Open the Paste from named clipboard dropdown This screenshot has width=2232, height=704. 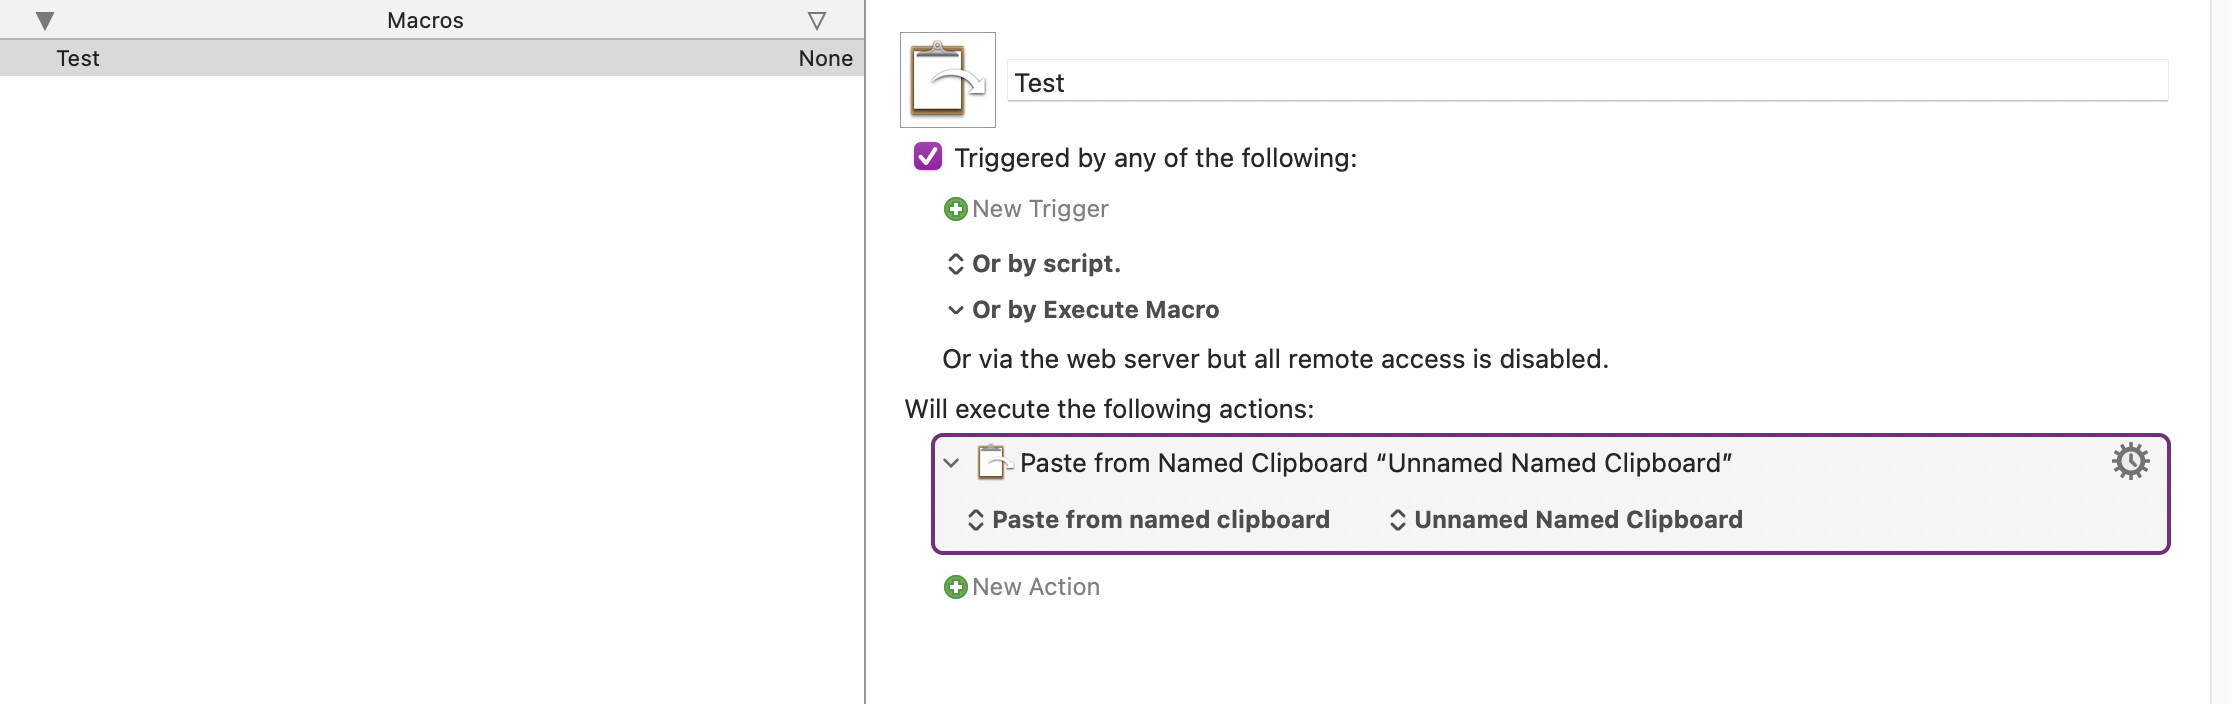click(1148, 520)
